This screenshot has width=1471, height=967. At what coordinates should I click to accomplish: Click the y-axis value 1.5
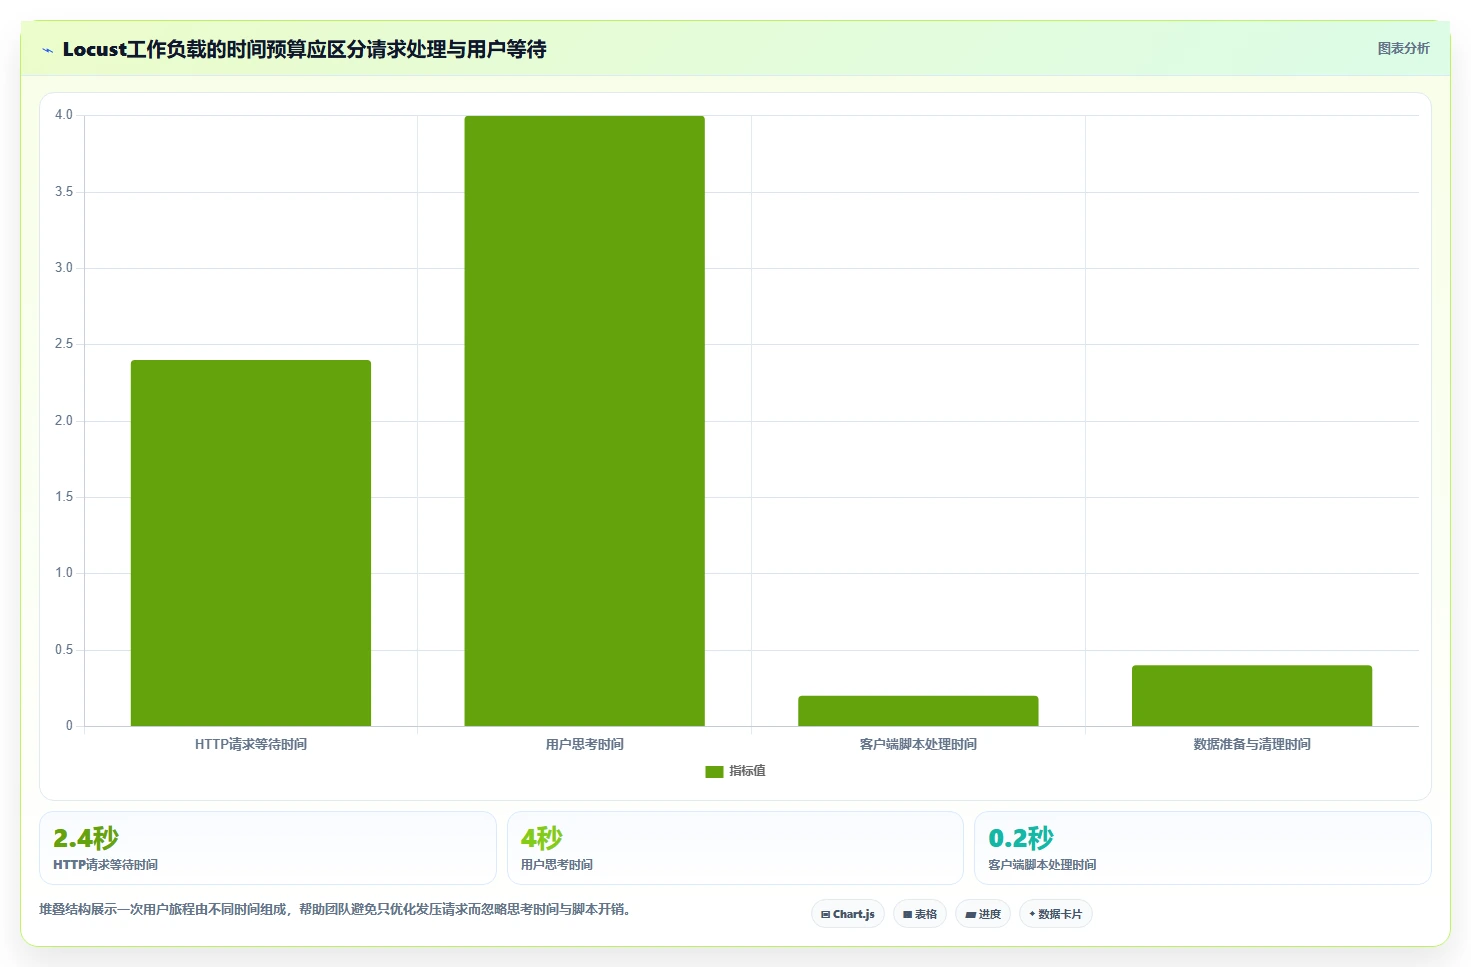click(x=64, y=497)
